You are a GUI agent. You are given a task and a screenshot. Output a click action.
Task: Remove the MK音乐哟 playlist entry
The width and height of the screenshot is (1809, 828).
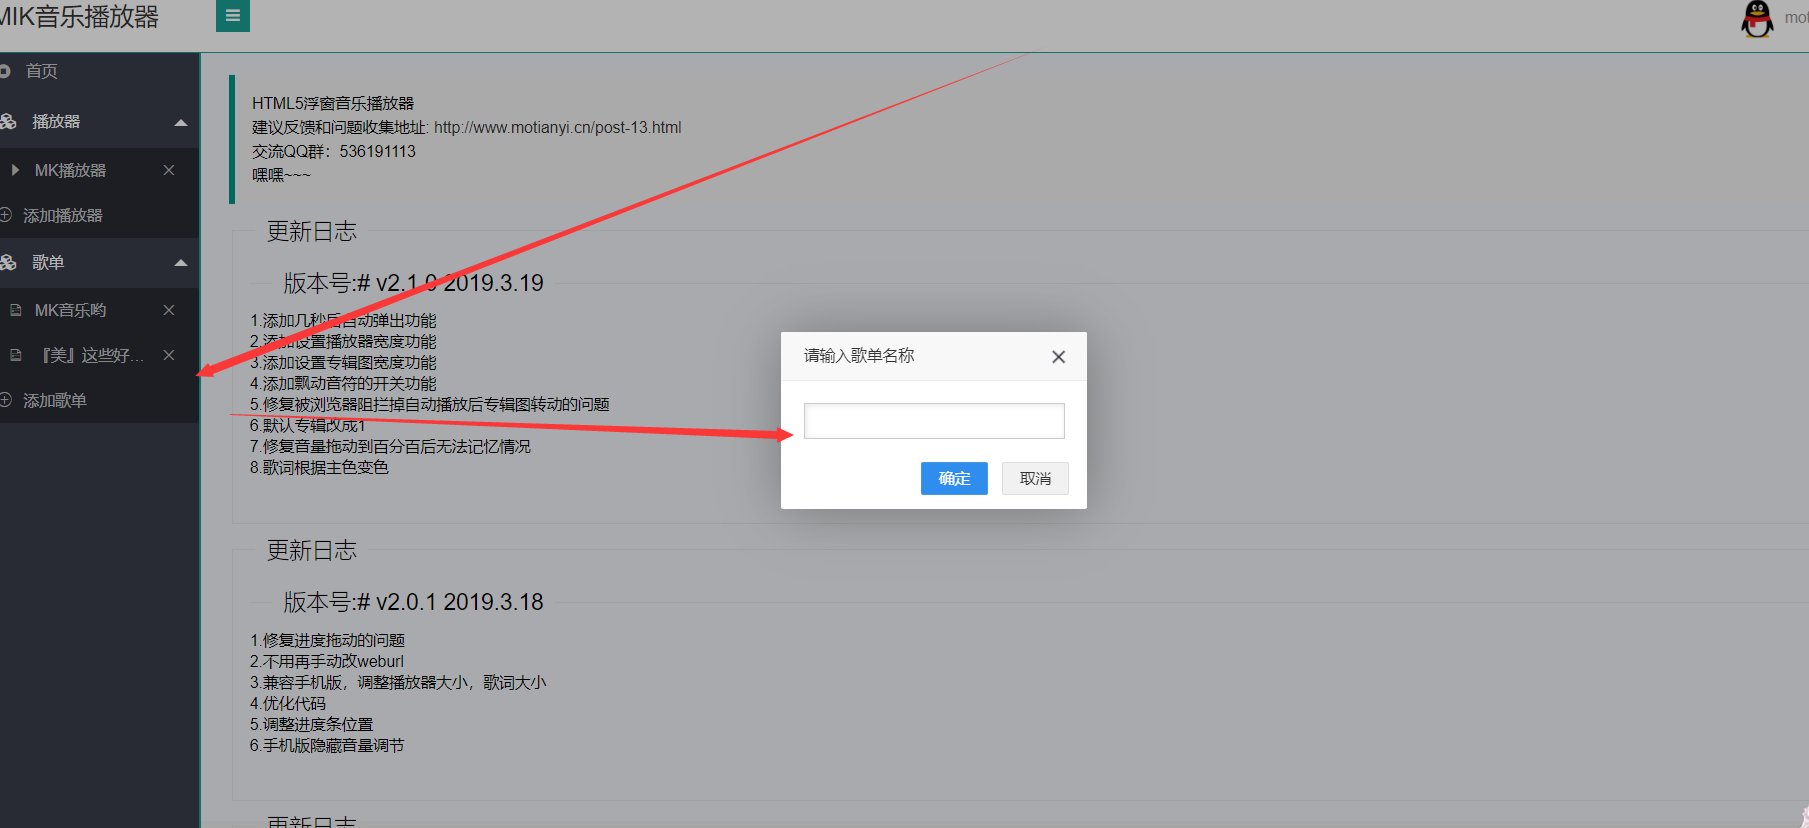pos(169,310)
